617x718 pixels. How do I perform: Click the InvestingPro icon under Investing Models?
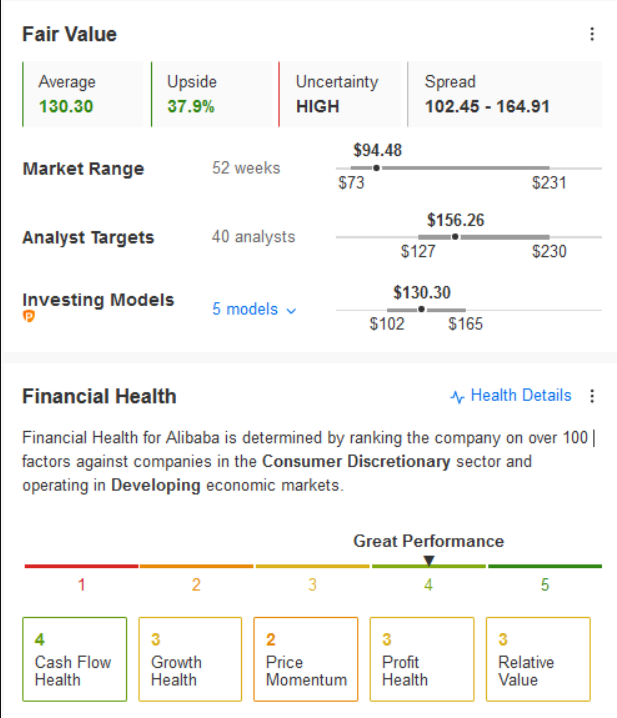point(29,317)
